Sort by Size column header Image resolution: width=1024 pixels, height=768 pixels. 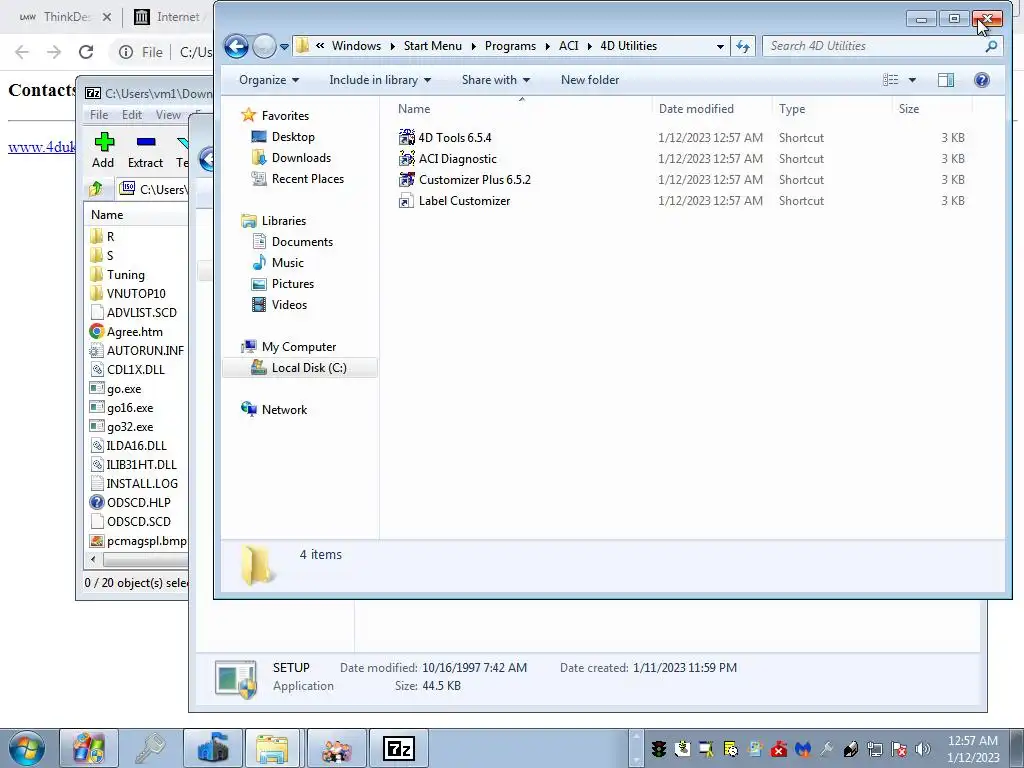click(x=908, y=109)
